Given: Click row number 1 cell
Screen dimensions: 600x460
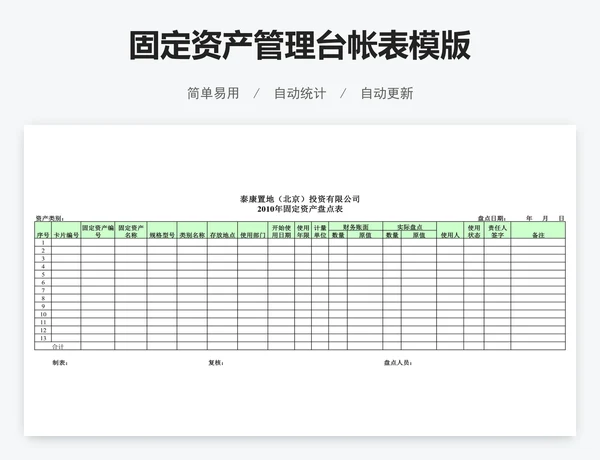Looking at the screenshot, I should (x=43, y=243).
